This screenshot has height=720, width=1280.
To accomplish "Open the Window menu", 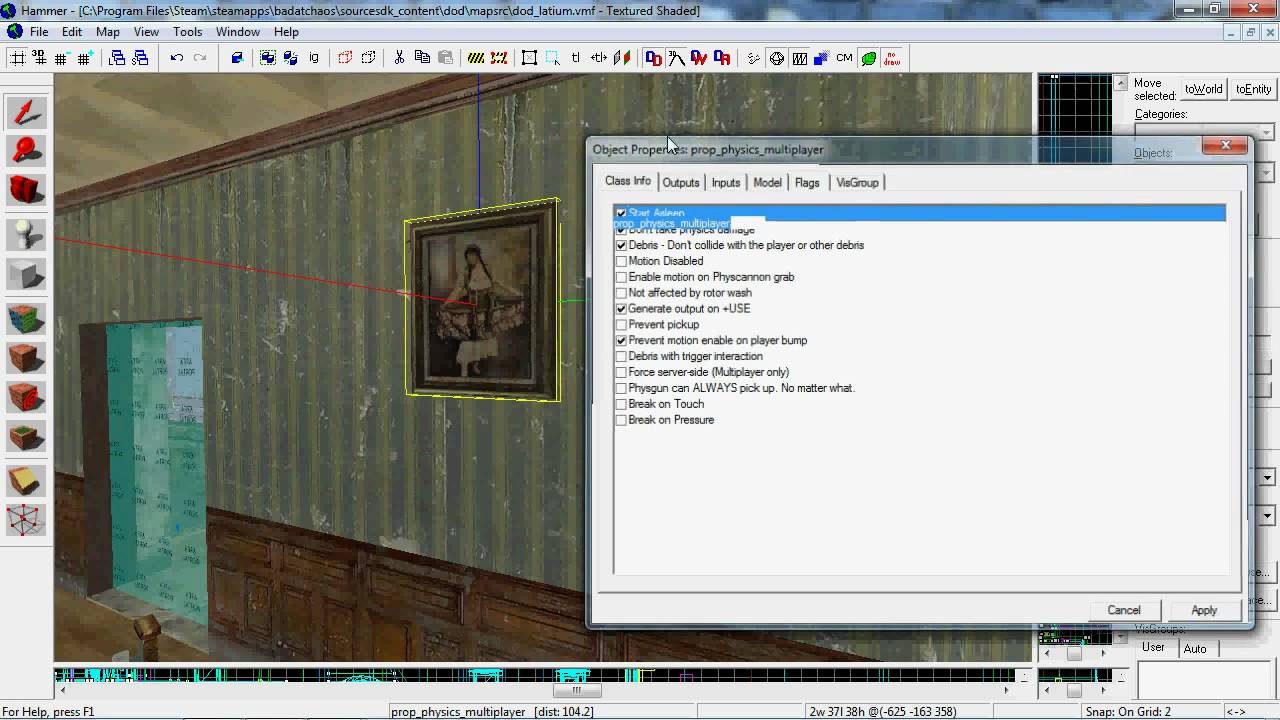I will [238, 32].
